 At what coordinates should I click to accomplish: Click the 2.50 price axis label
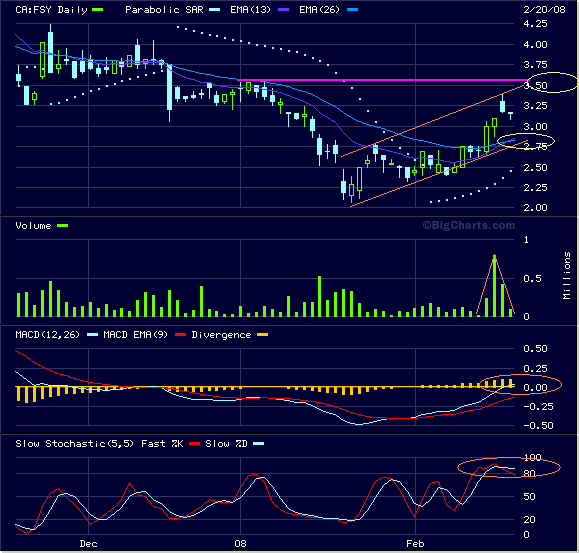(535, 168)
